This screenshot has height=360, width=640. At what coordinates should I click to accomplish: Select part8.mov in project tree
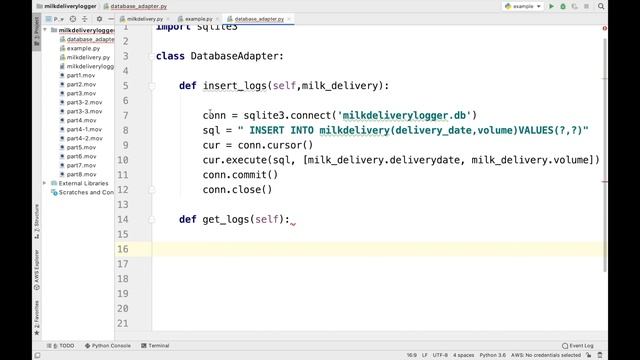(x=78, y=174)
